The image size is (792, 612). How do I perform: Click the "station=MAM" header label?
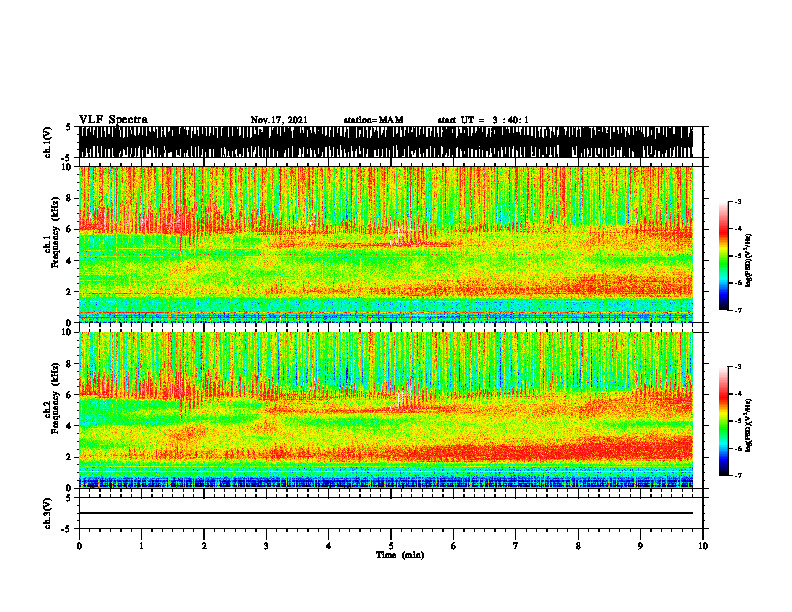[373, 120]
